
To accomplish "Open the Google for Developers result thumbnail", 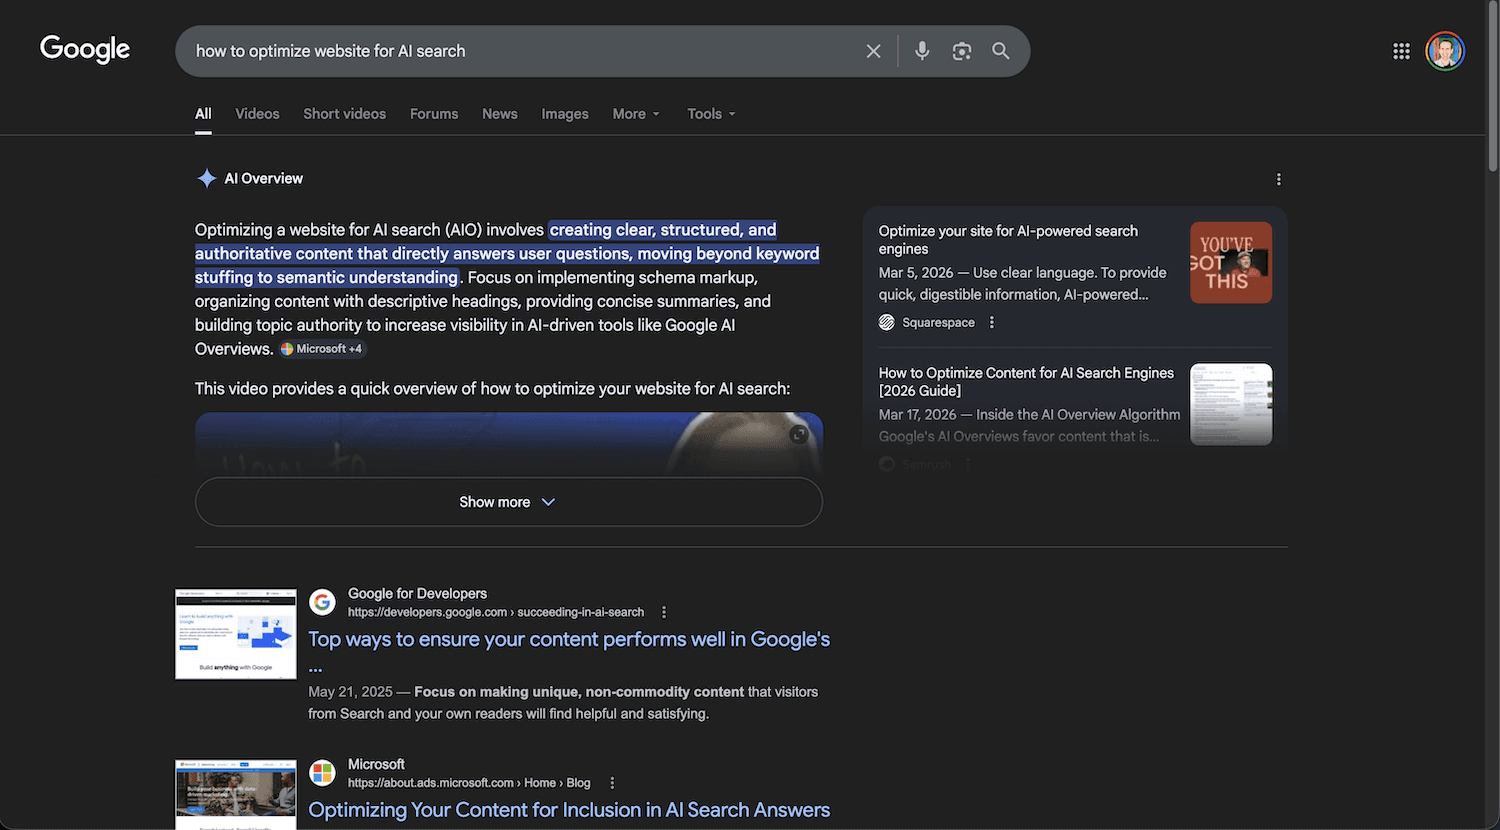I will (236, 634).
